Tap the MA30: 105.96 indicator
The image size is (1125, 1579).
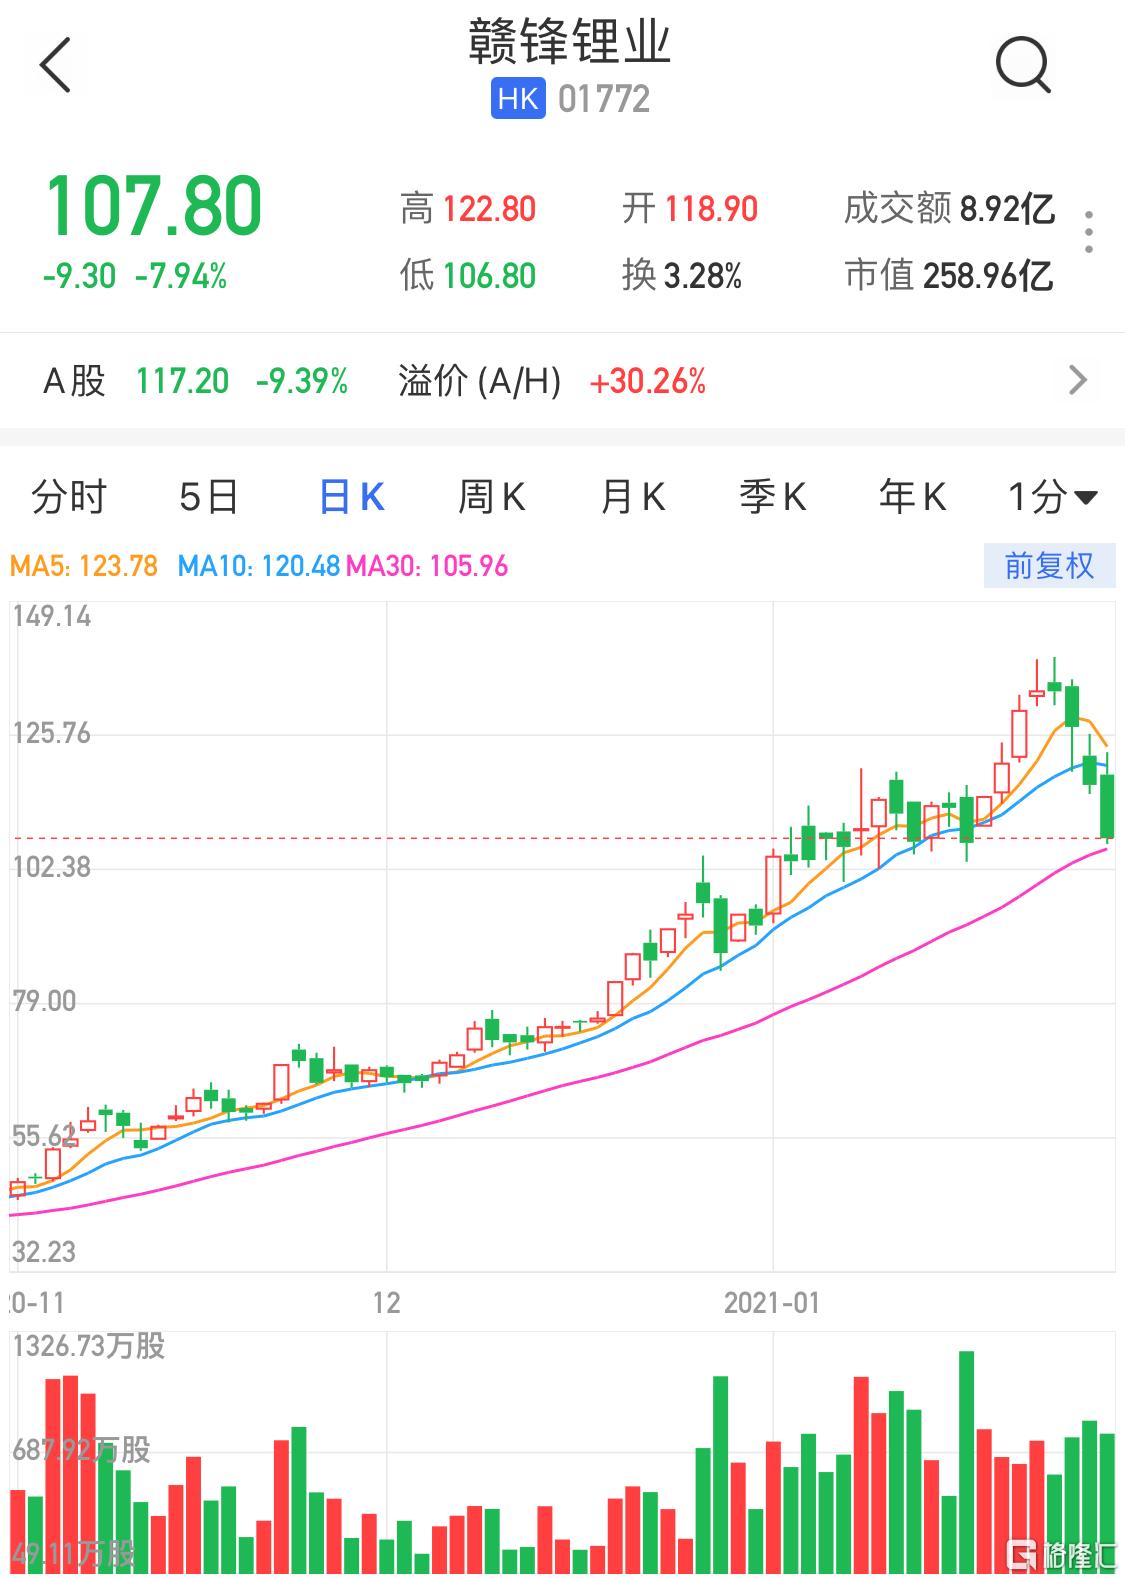click(427, 566)
